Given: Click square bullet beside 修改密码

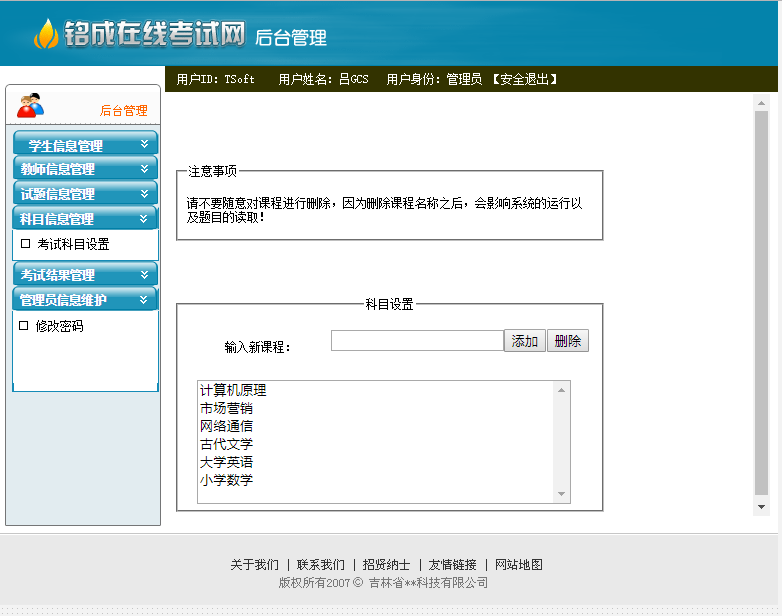Looking at the screenshot, I should pos(23,325).
